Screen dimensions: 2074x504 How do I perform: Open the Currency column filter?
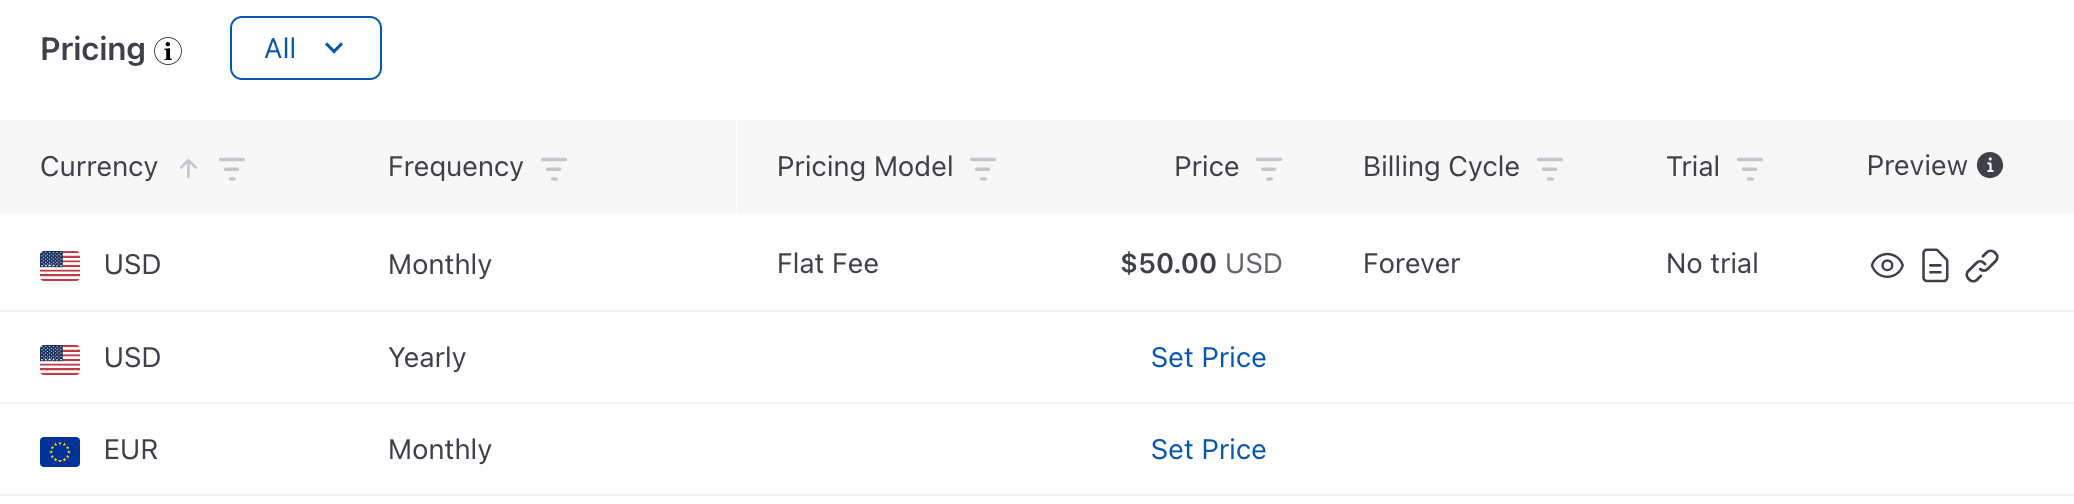[x=232, y=168]
